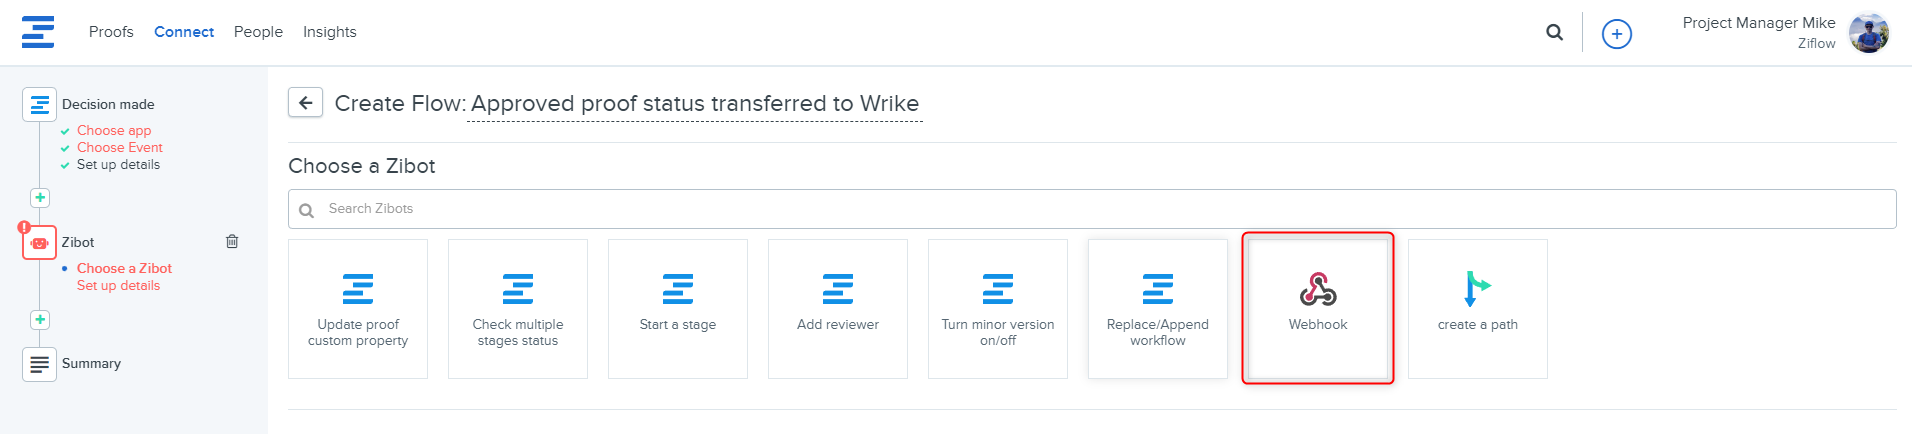The height and width of the screenshot is (434, 1912).
Task: Add step above Summary
Action: [40, 320]
